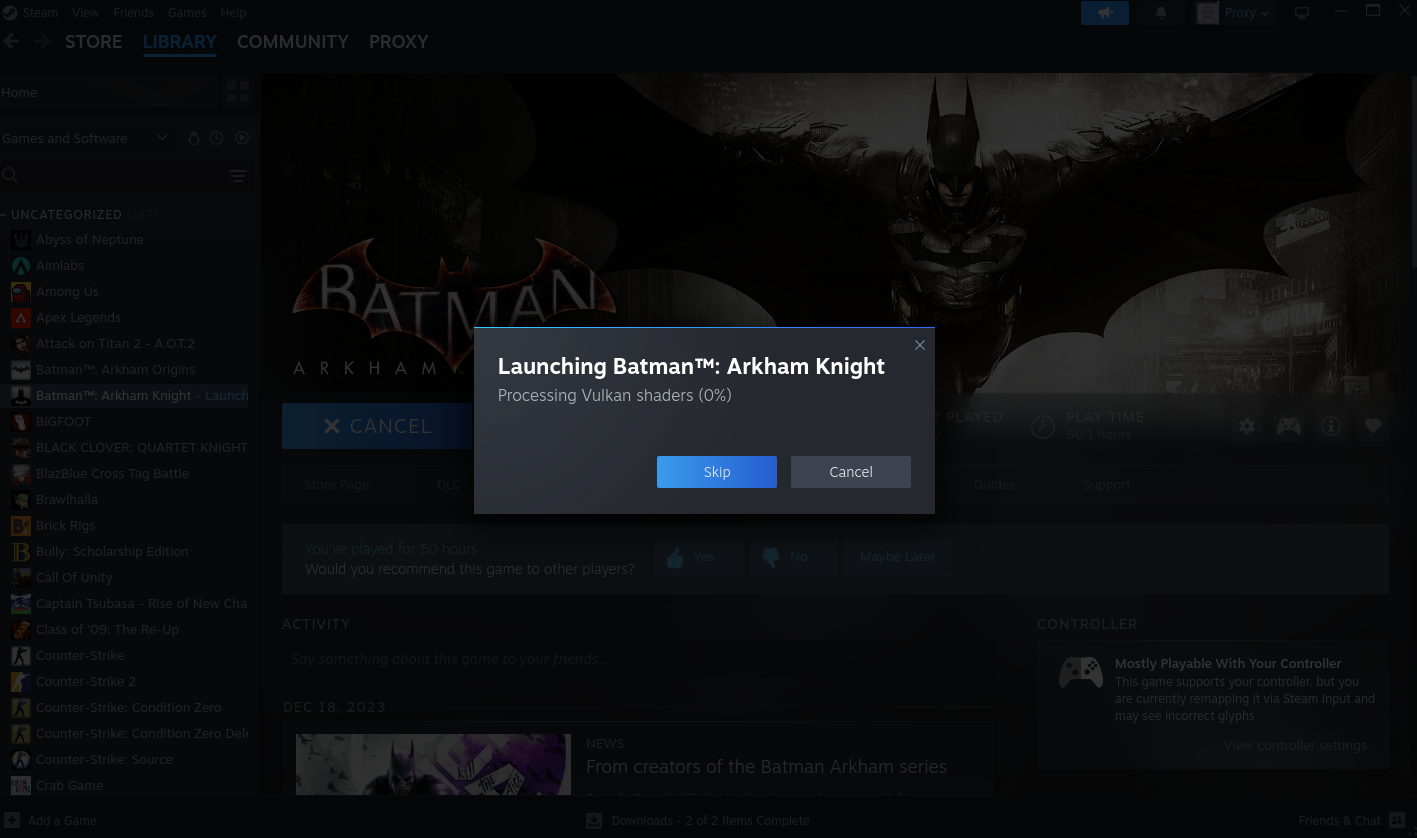The image size is (1417, 838).
Task: Click the forward navigation arrow
Action: point(44,42)
